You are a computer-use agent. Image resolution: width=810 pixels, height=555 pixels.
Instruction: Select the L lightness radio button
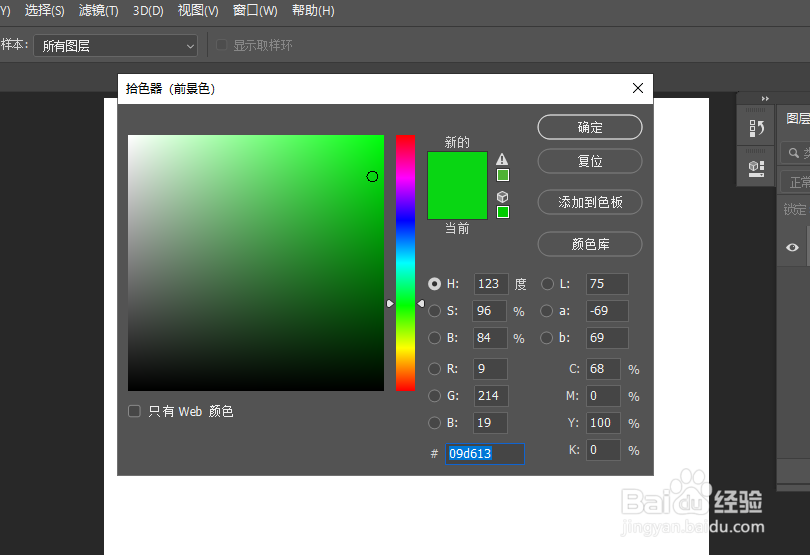[547, 284]
